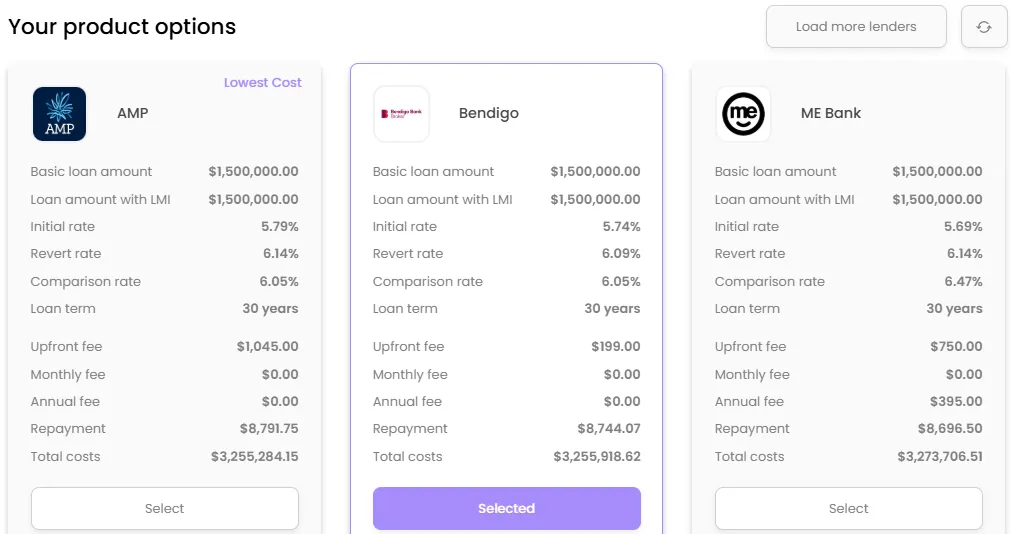Click the AMP lender name

click(x=133, y=113)
